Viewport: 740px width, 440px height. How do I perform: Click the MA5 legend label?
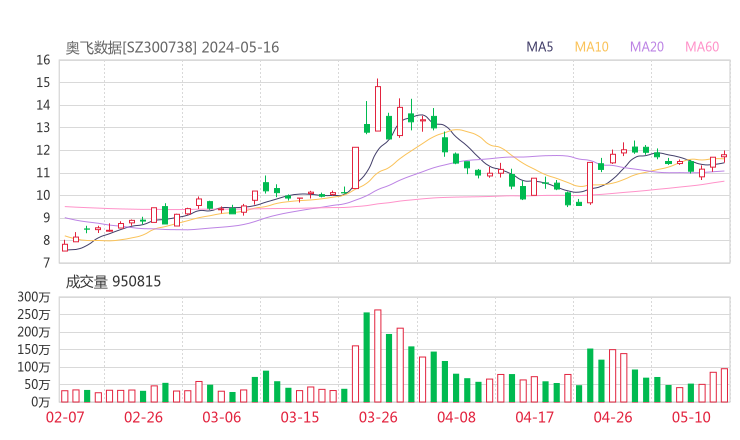(x=539, y=47)
